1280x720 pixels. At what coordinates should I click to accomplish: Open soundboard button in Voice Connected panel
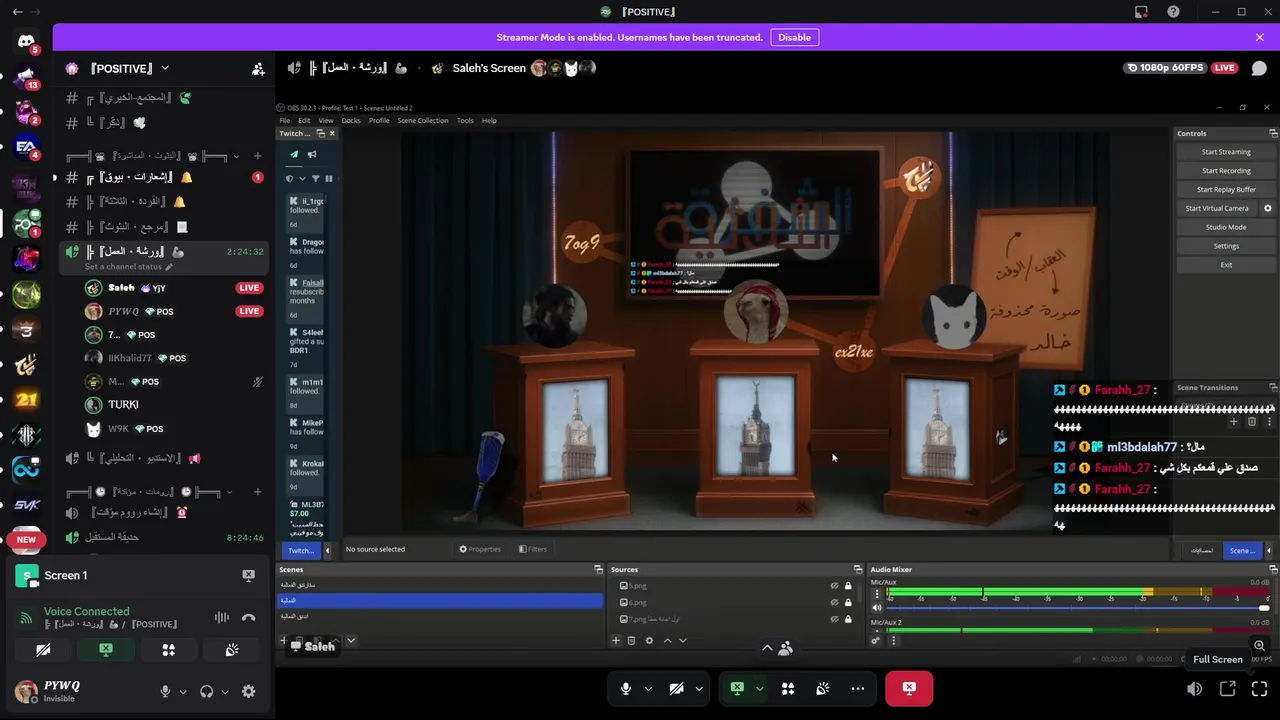pyautogui.click(x=232, y=650)
